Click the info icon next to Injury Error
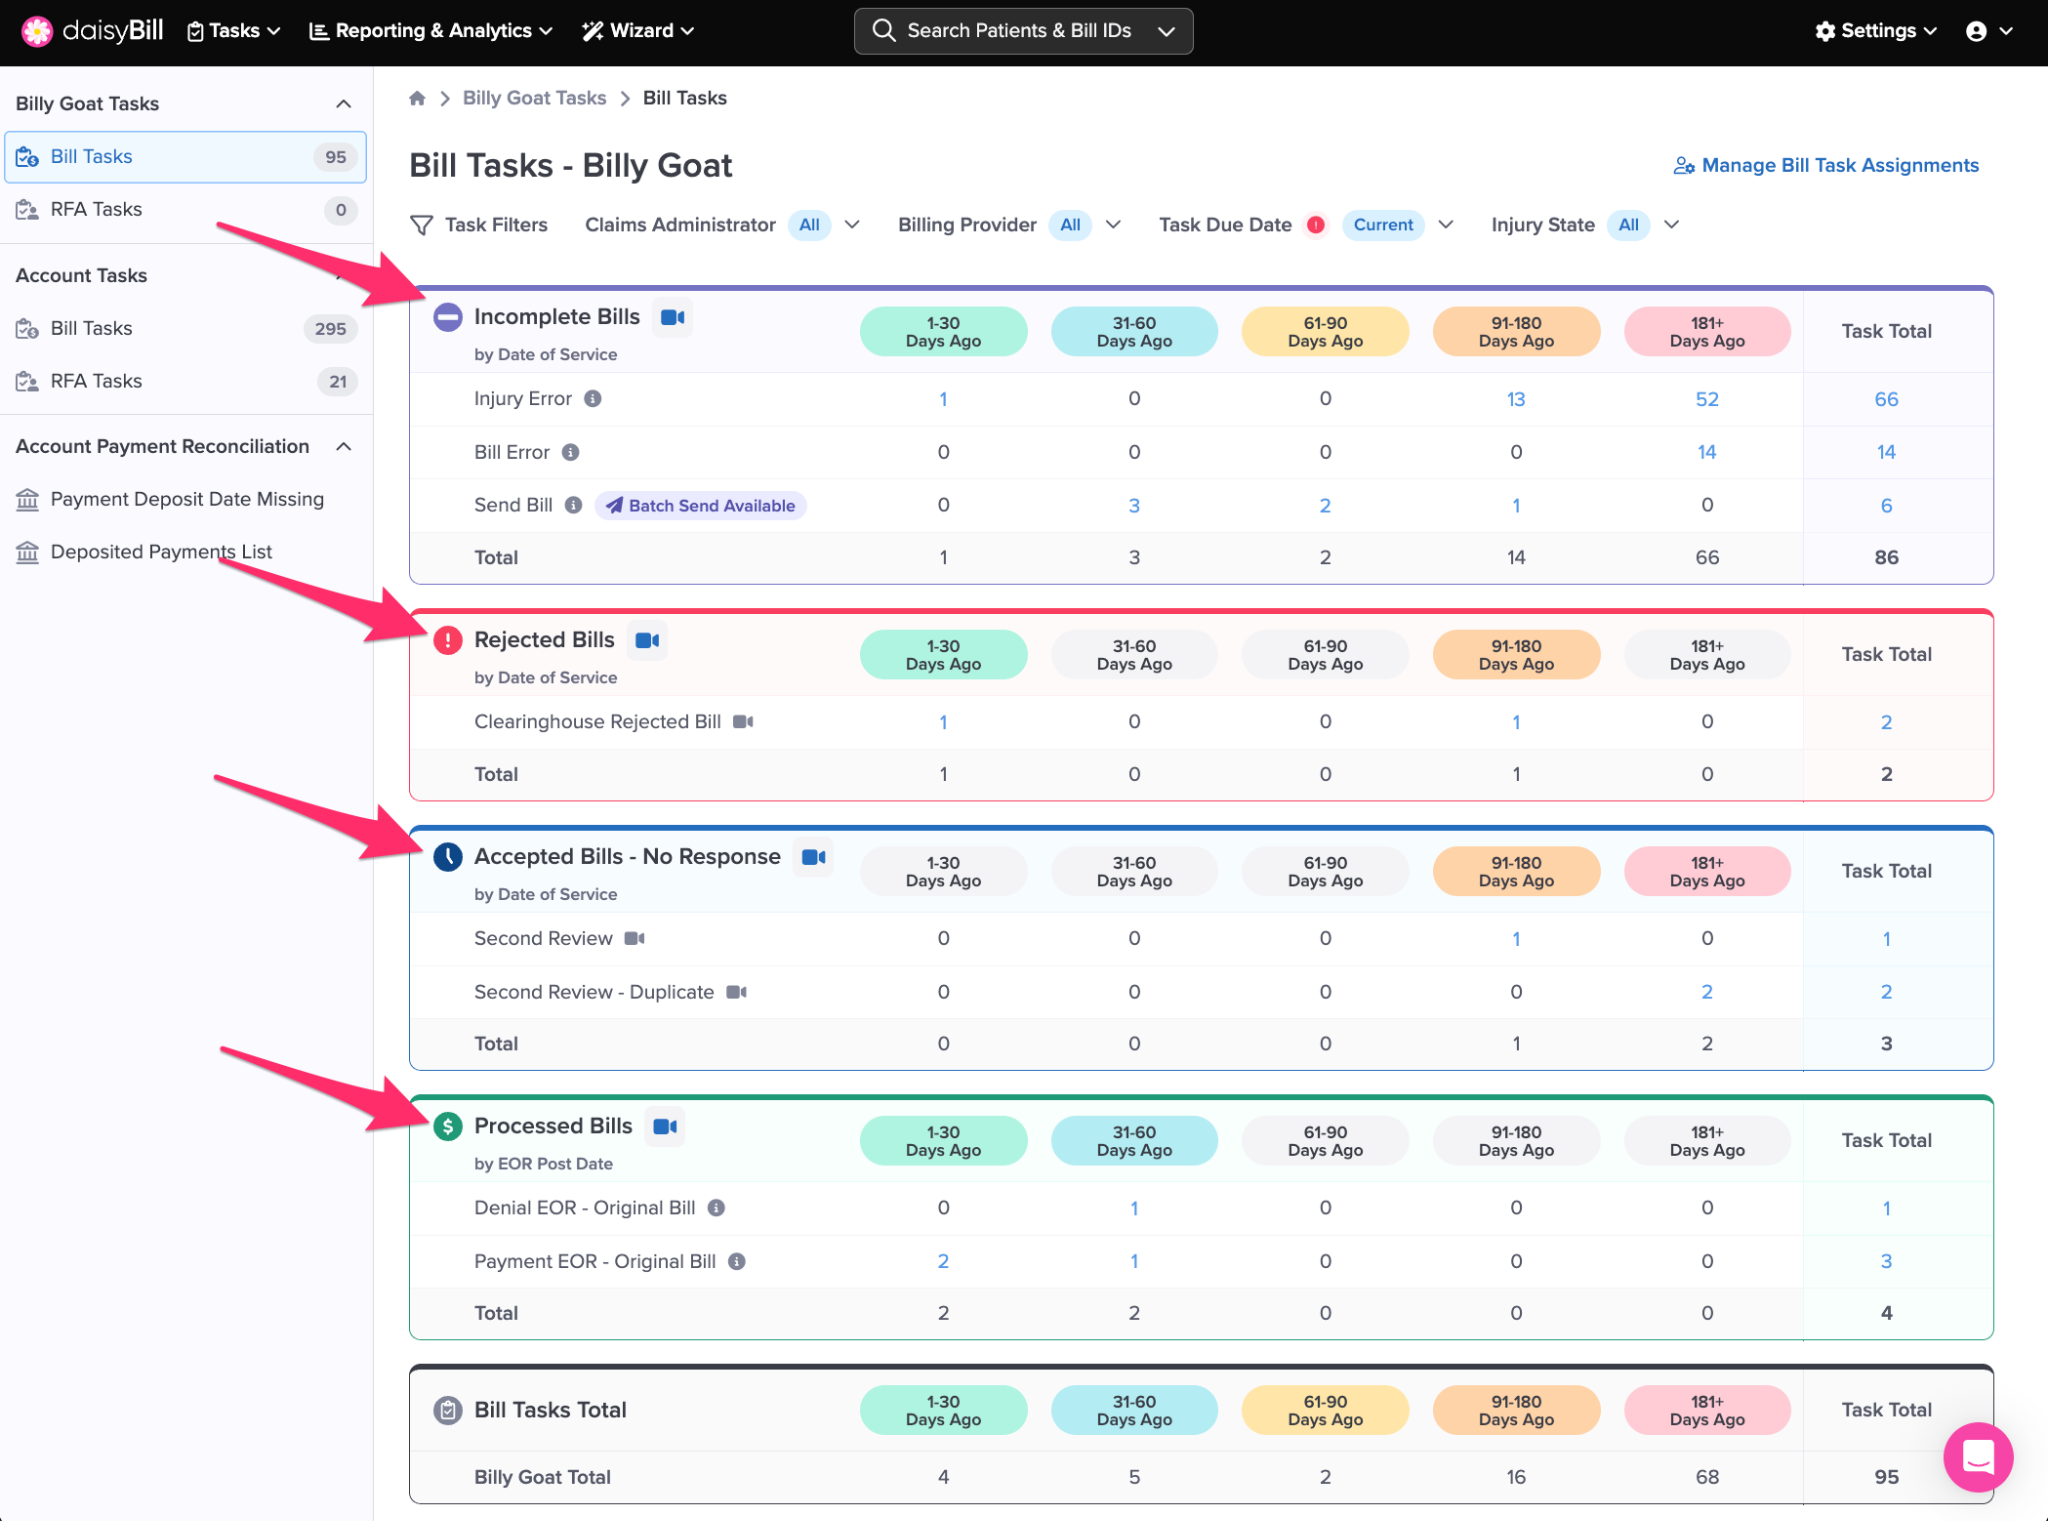 point(593,399)
